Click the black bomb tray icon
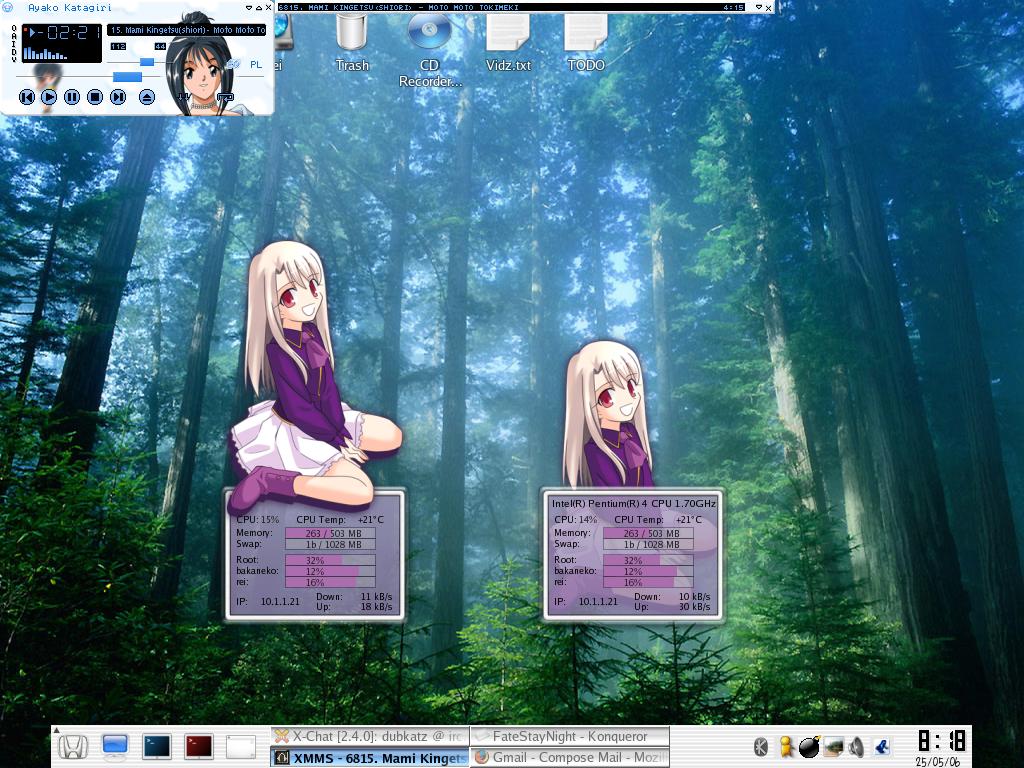The image size is (1024, 768). coord(810,746)
